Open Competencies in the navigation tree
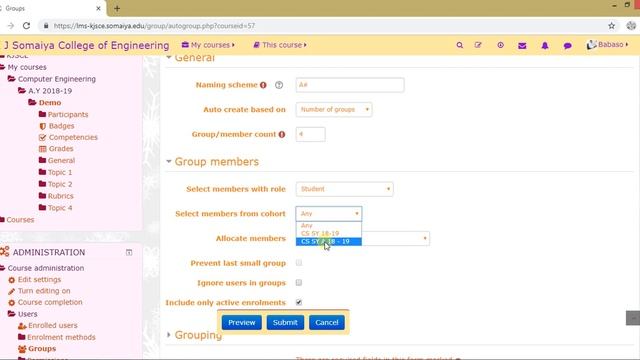The image size is (640, 360). click(x=73, y=137)
